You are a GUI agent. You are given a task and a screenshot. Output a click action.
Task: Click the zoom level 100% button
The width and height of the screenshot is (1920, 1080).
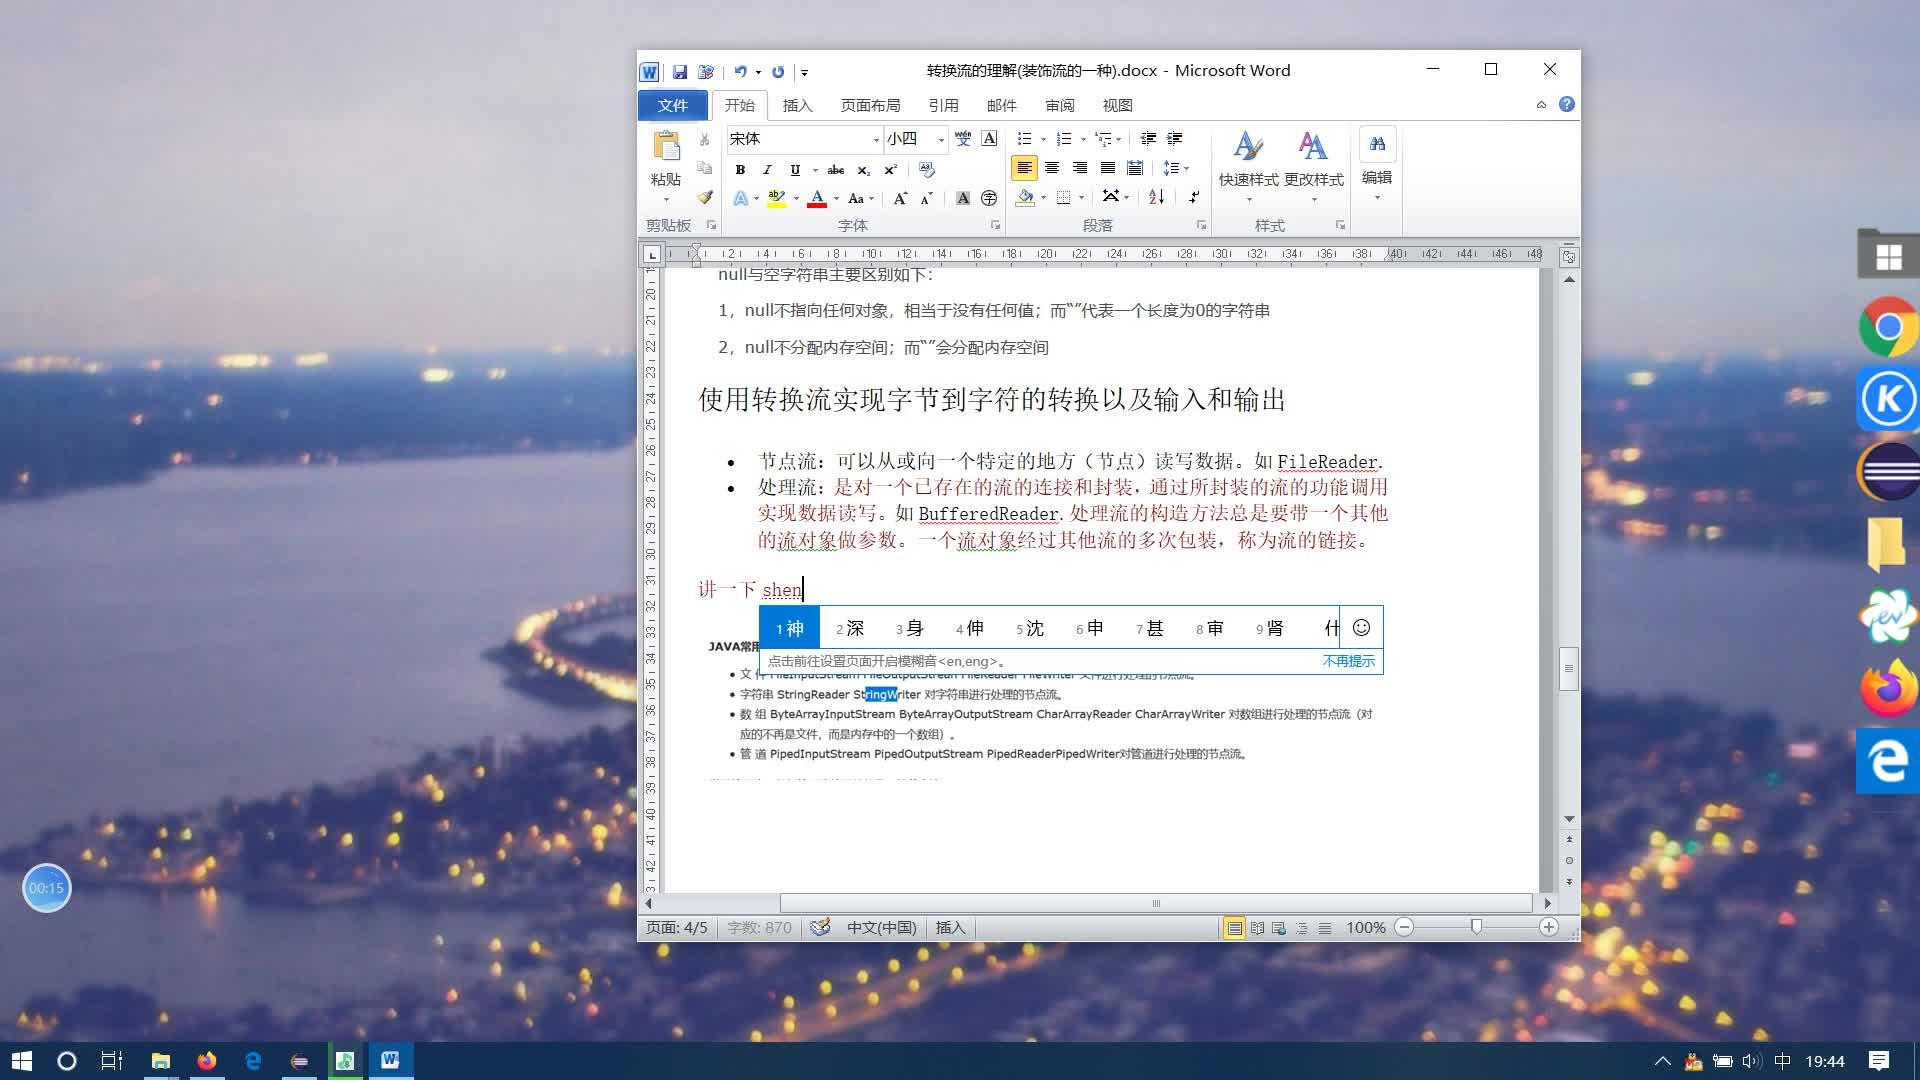pos(1365,927)
